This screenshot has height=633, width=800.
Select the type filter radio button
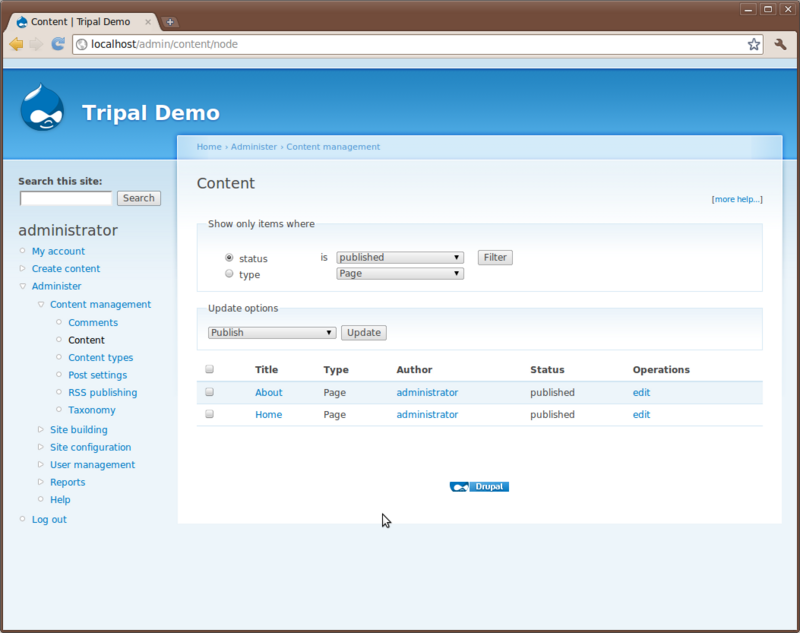pos(229,274)
